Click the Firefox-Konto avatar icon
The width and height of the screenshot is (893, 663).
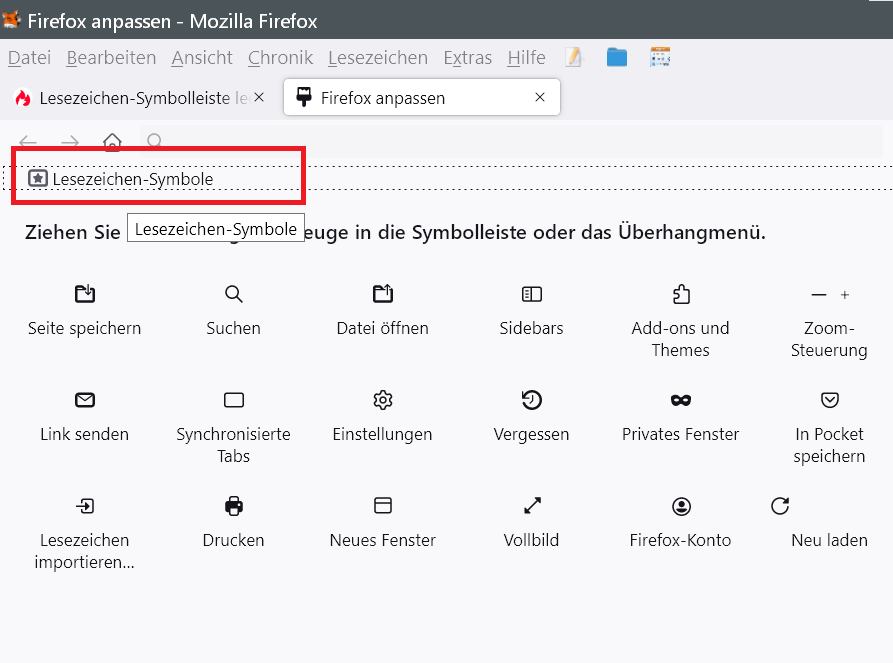coord(681,506)
